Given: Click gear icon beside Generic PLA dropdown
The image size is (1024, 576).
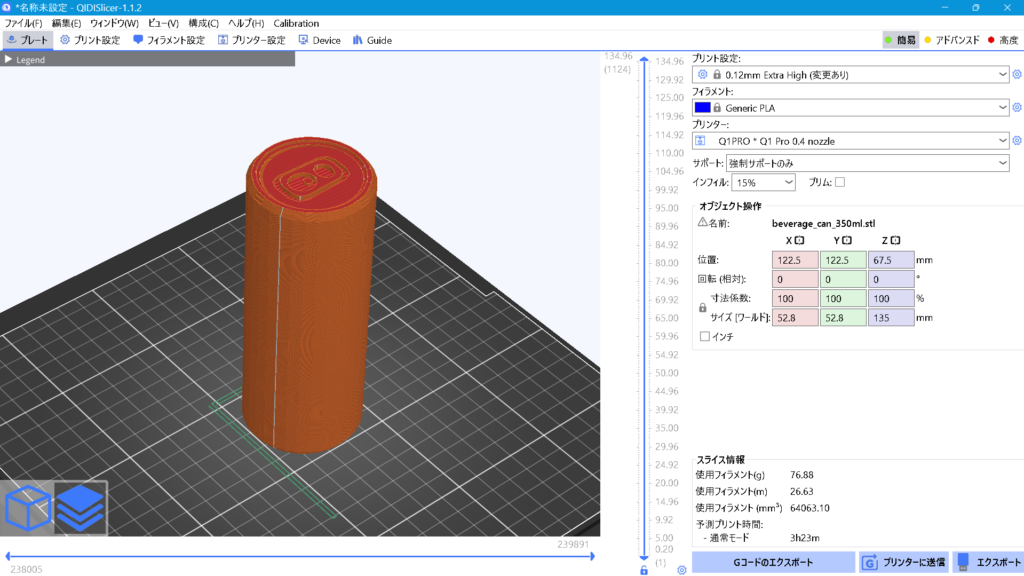Looking at the screenshot, I should 1017,107.
